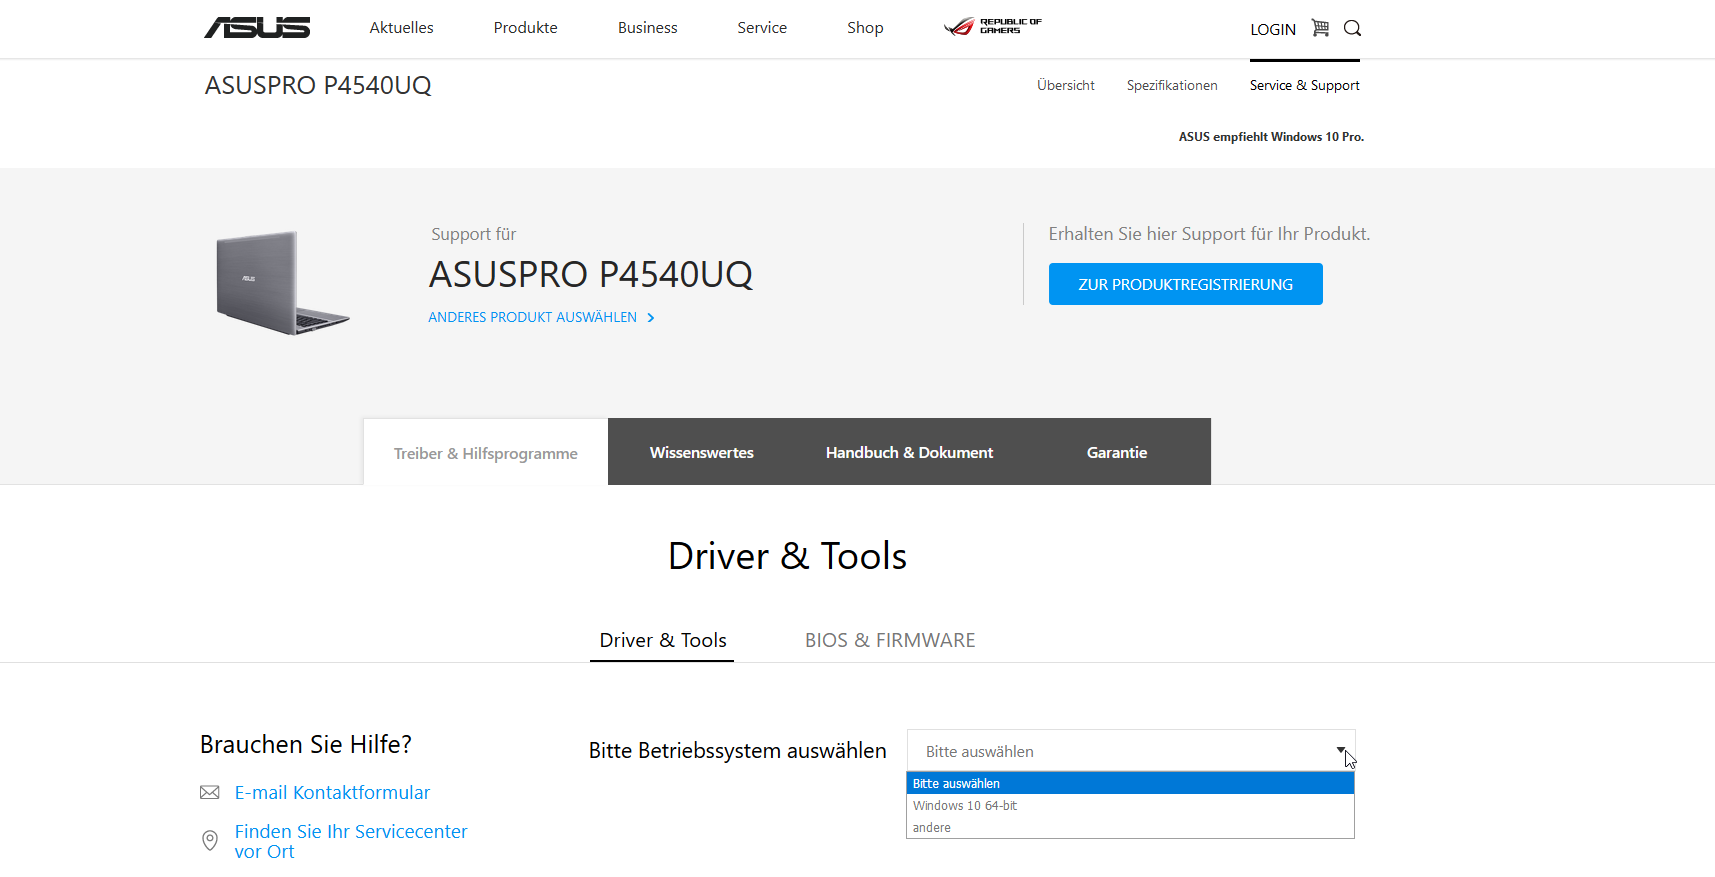The height and width of the screenshot is (877, 1715).
Task: Open the shopping cart icon
Action: pyautogui.click(x=1320, y=28)
